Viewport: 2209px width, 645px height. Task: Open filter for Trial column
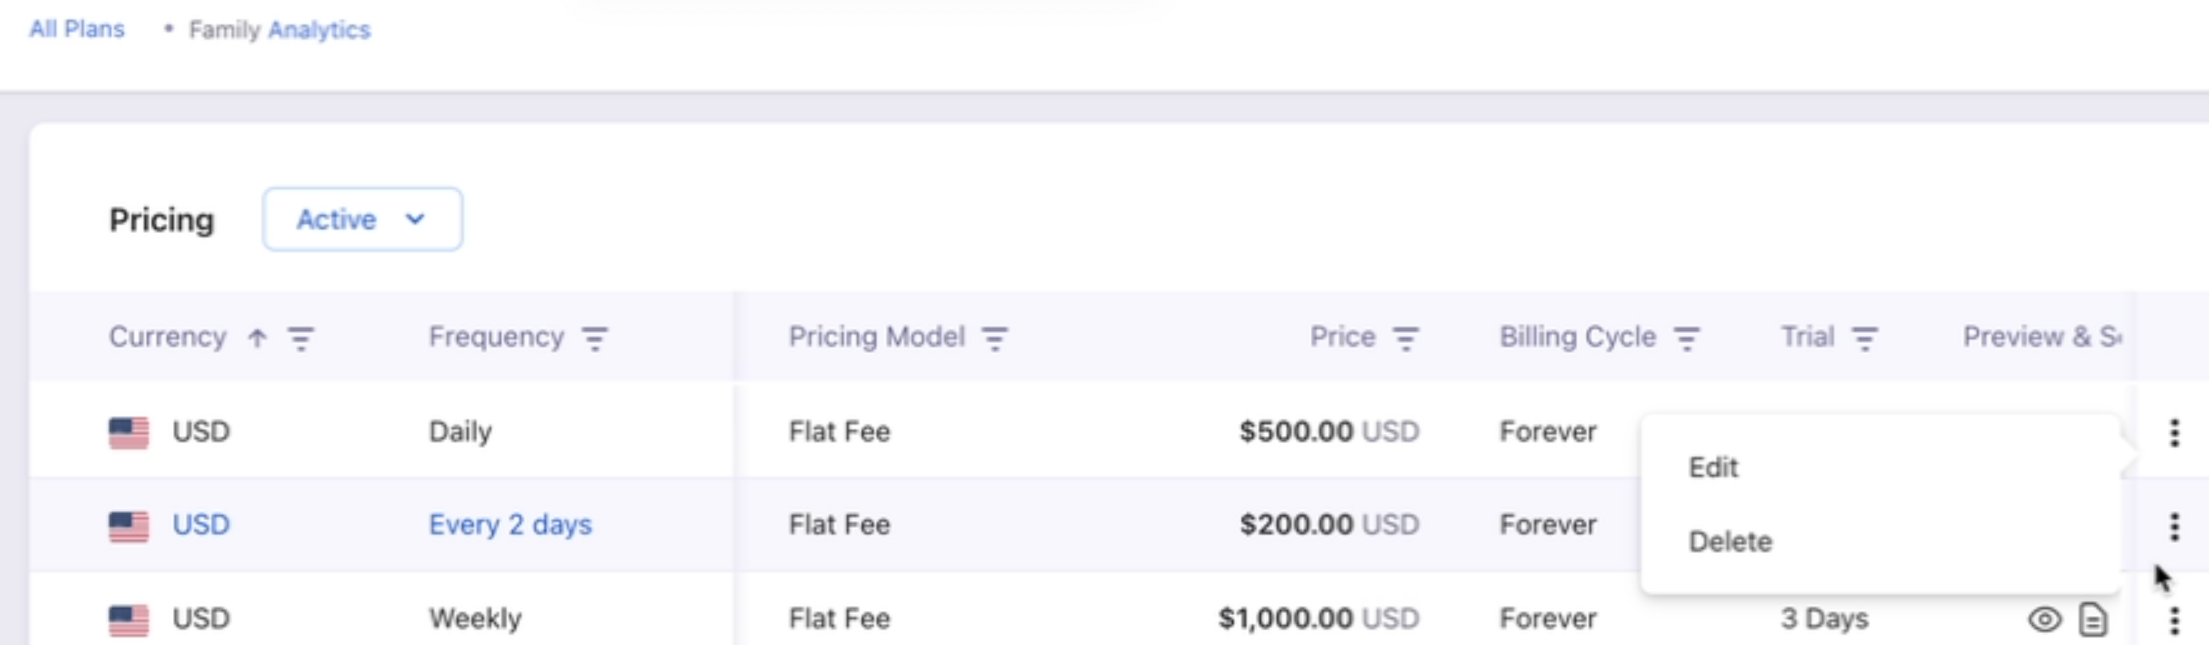[1864, 339]
